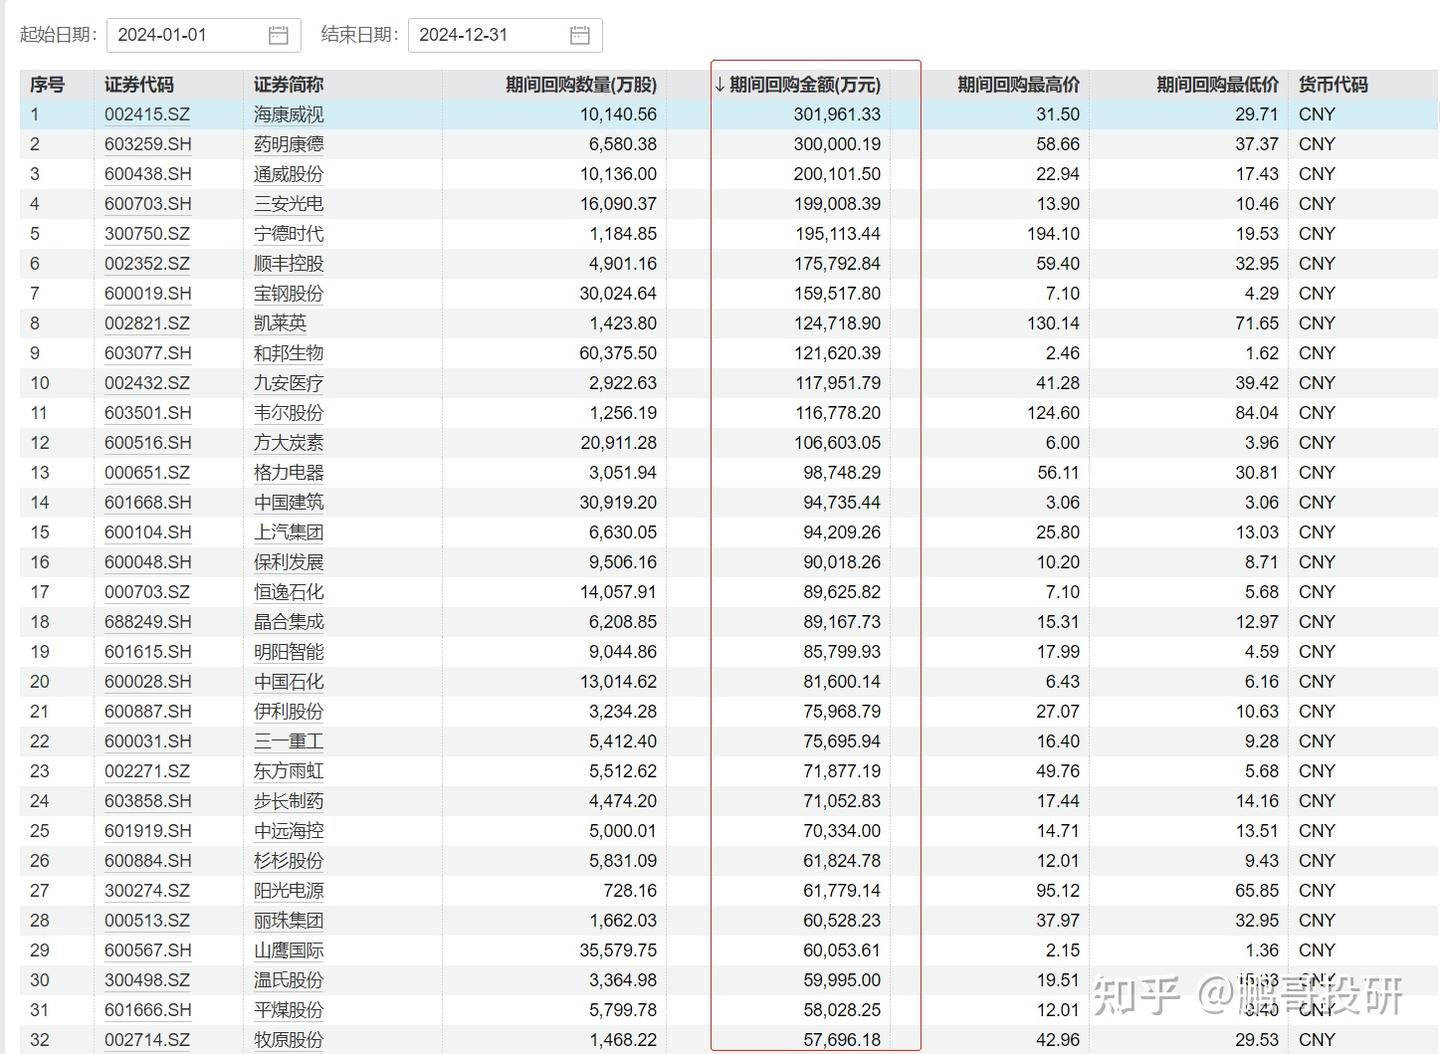Sort the table by 期间回购最低价
Screen dimensions: 1440x1054
1216,85
